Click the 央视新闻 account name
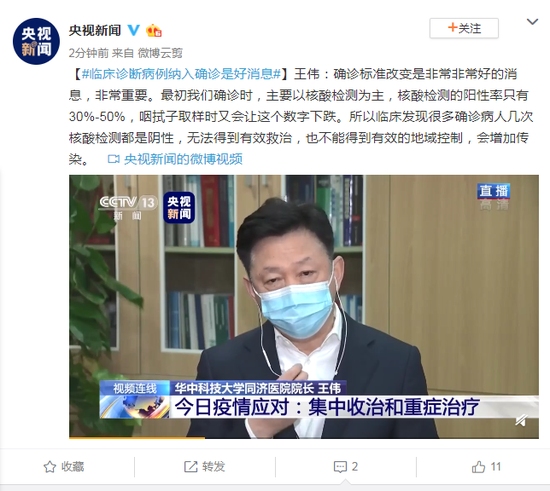550x491 pixels. click(x=95, y=30)
